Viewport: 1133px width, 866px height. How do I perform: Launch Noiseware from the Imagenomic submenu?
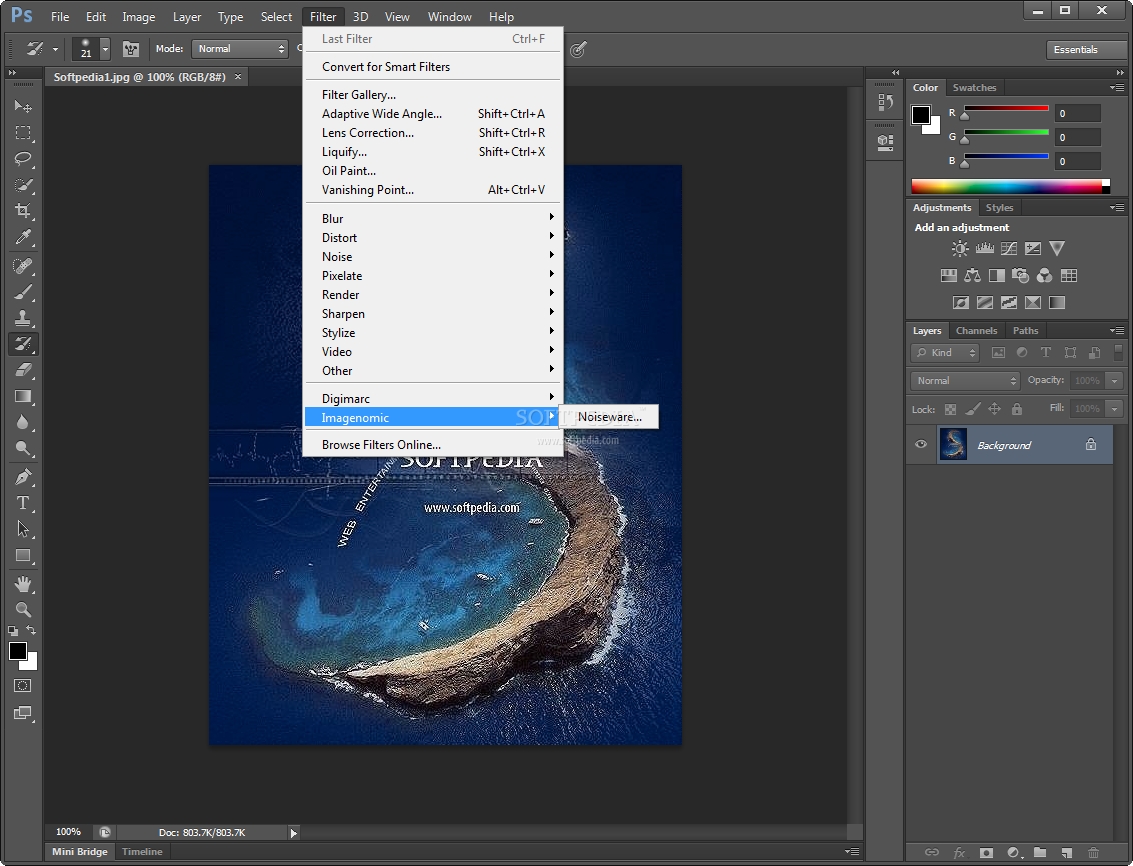610,416
